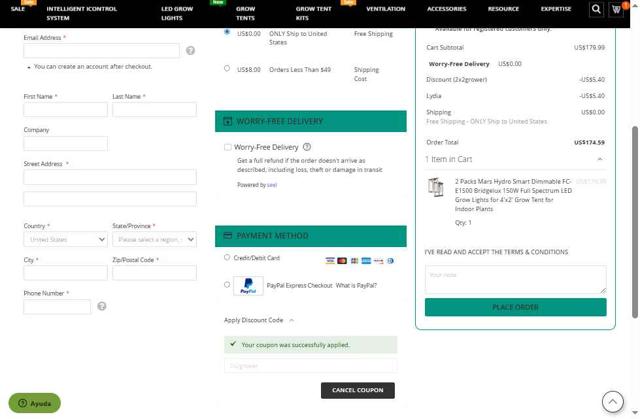
Task: Focus the first Street Address line
Action: (110, 177)
